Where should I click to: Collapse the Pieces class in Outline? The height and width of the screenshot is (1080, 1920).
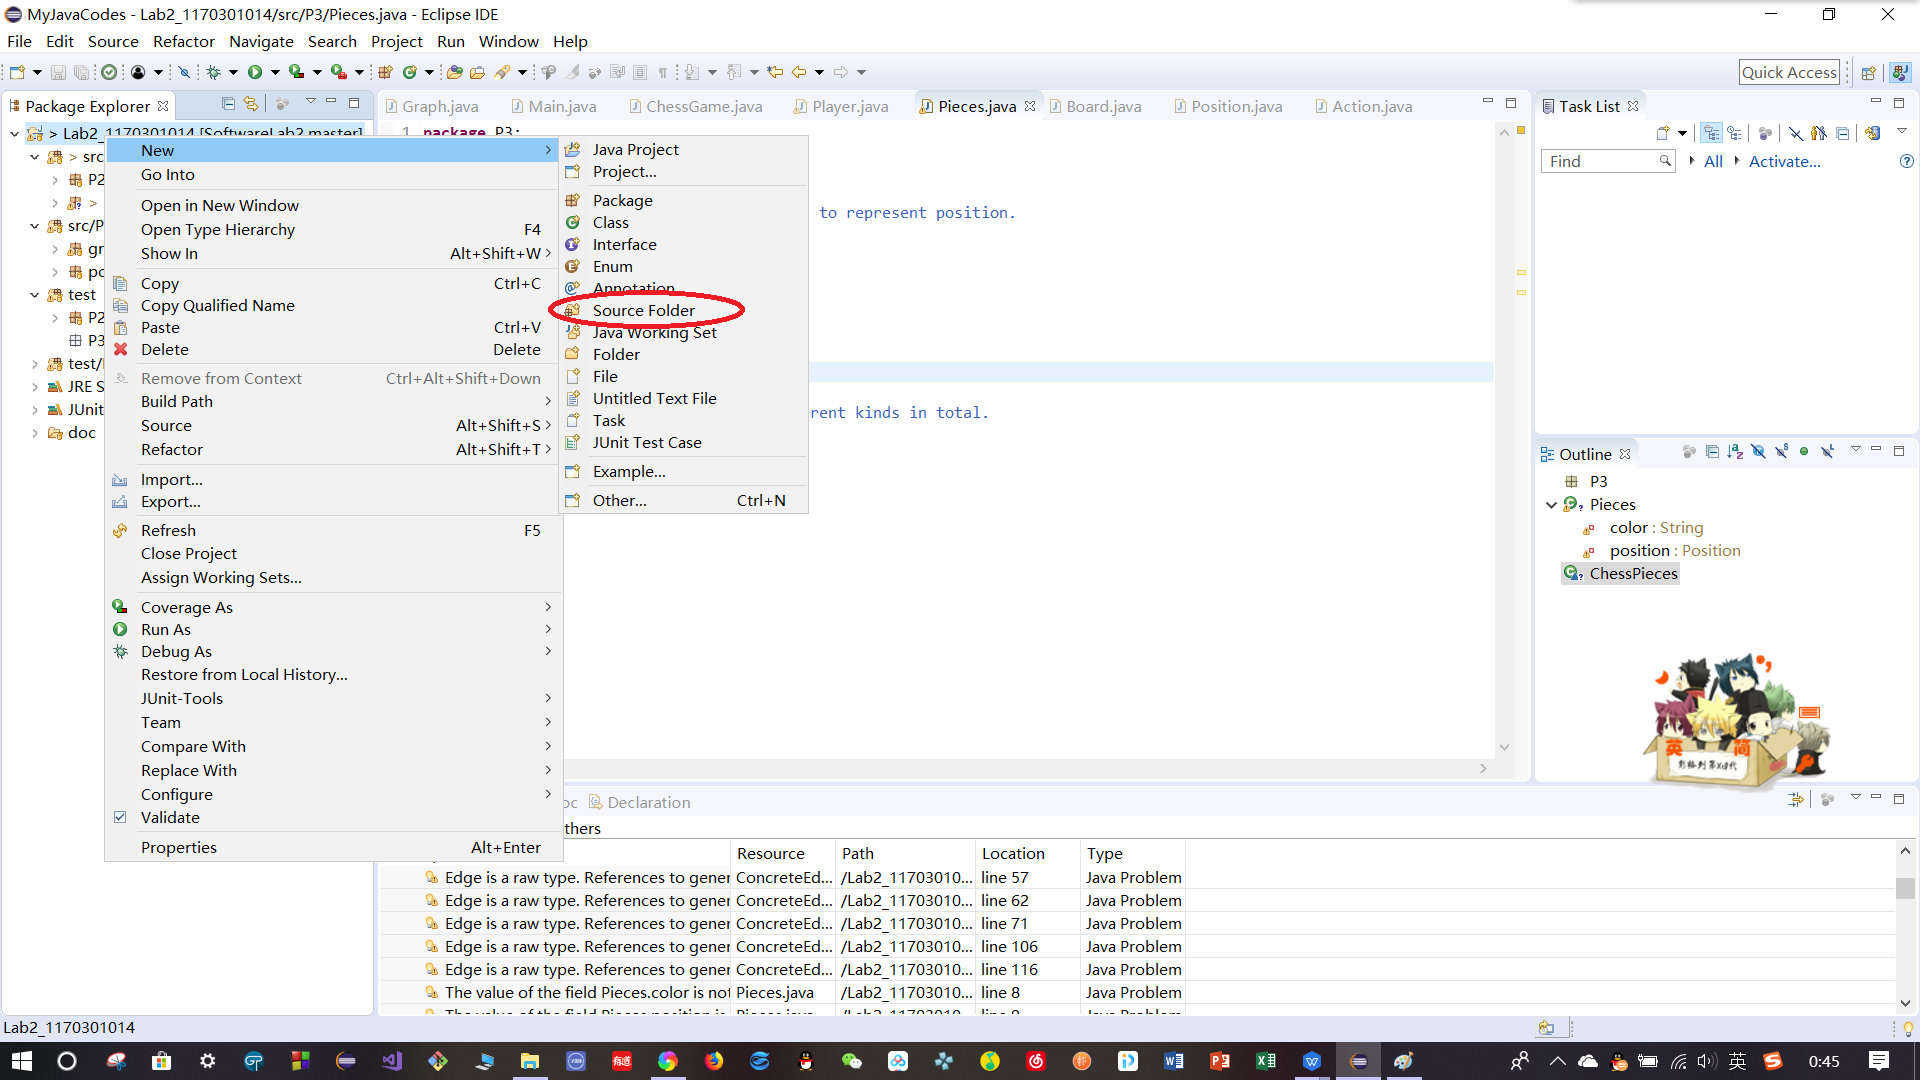click(x=1551, y=505)
